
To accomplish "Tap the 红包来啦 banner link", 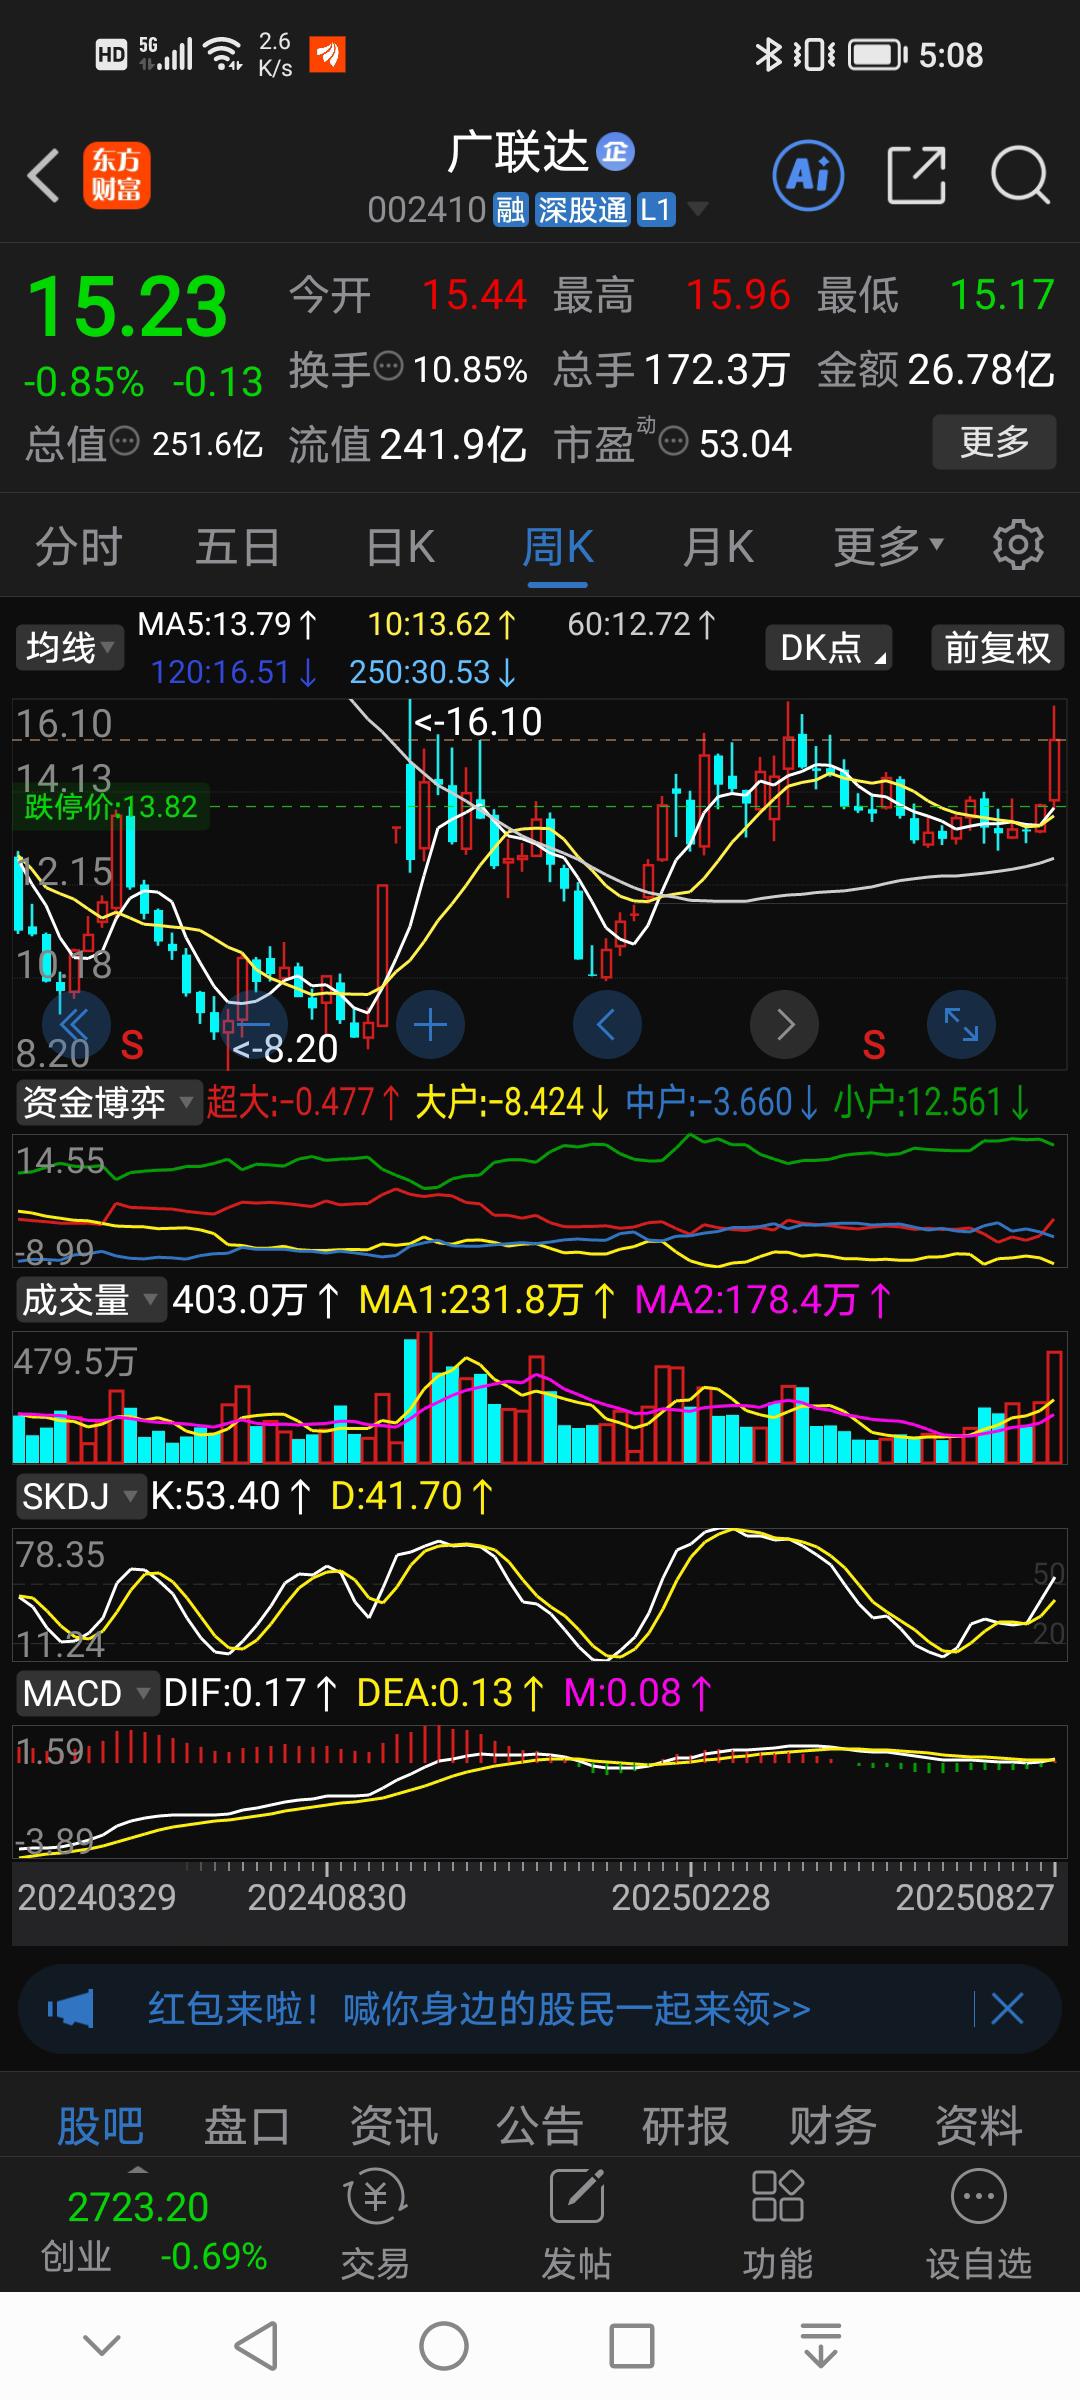I will pyautogui.click(x=479, y=2008).
